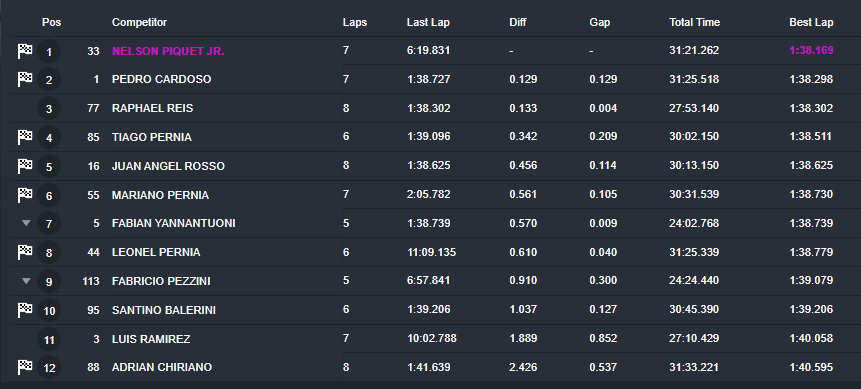Sort by Best Lap column header
Image resolution: width=861 pixels, height=389 pixels.
[x=811, y=23]
